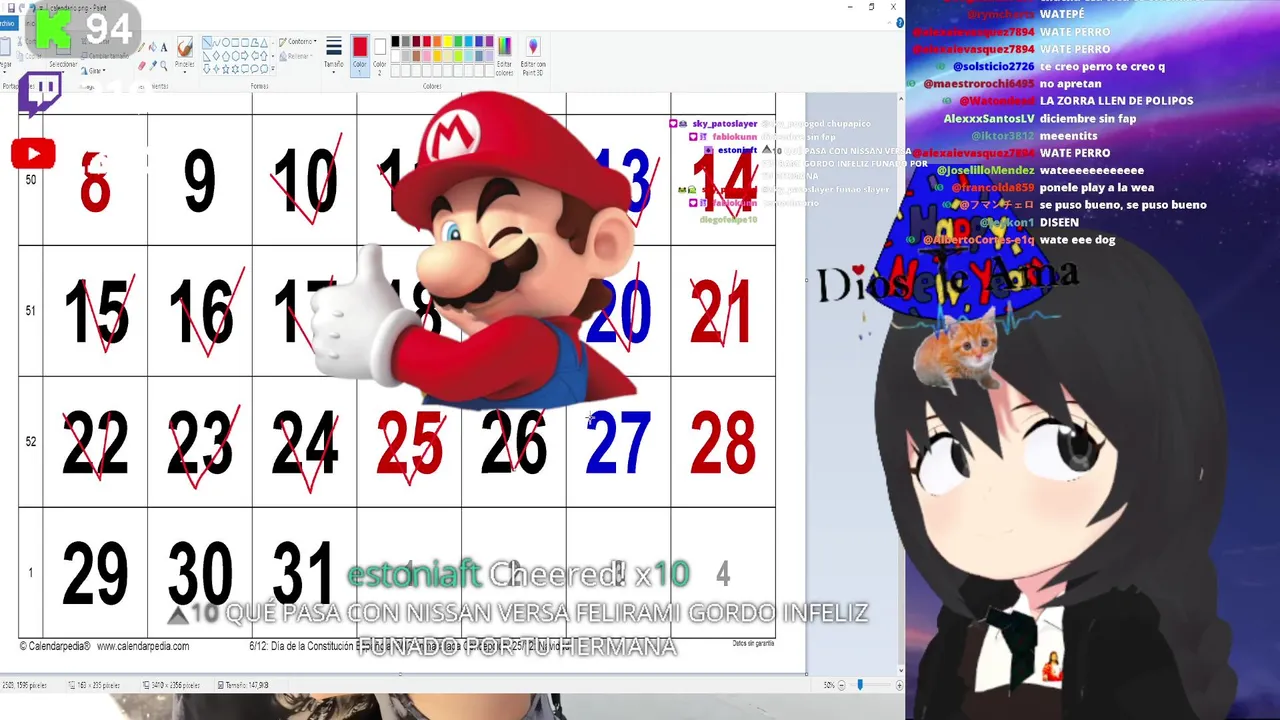This screenshot has width=1280, height=720.
Task: Choose the Rectangle shape
Action: tap(235, 42)
